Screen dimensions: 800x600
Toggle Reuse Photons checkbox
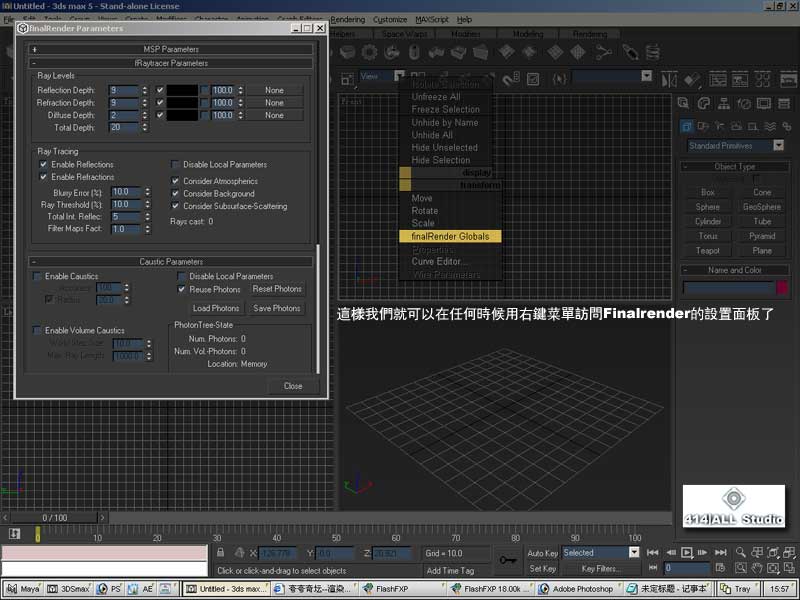(x=181, y=289)
